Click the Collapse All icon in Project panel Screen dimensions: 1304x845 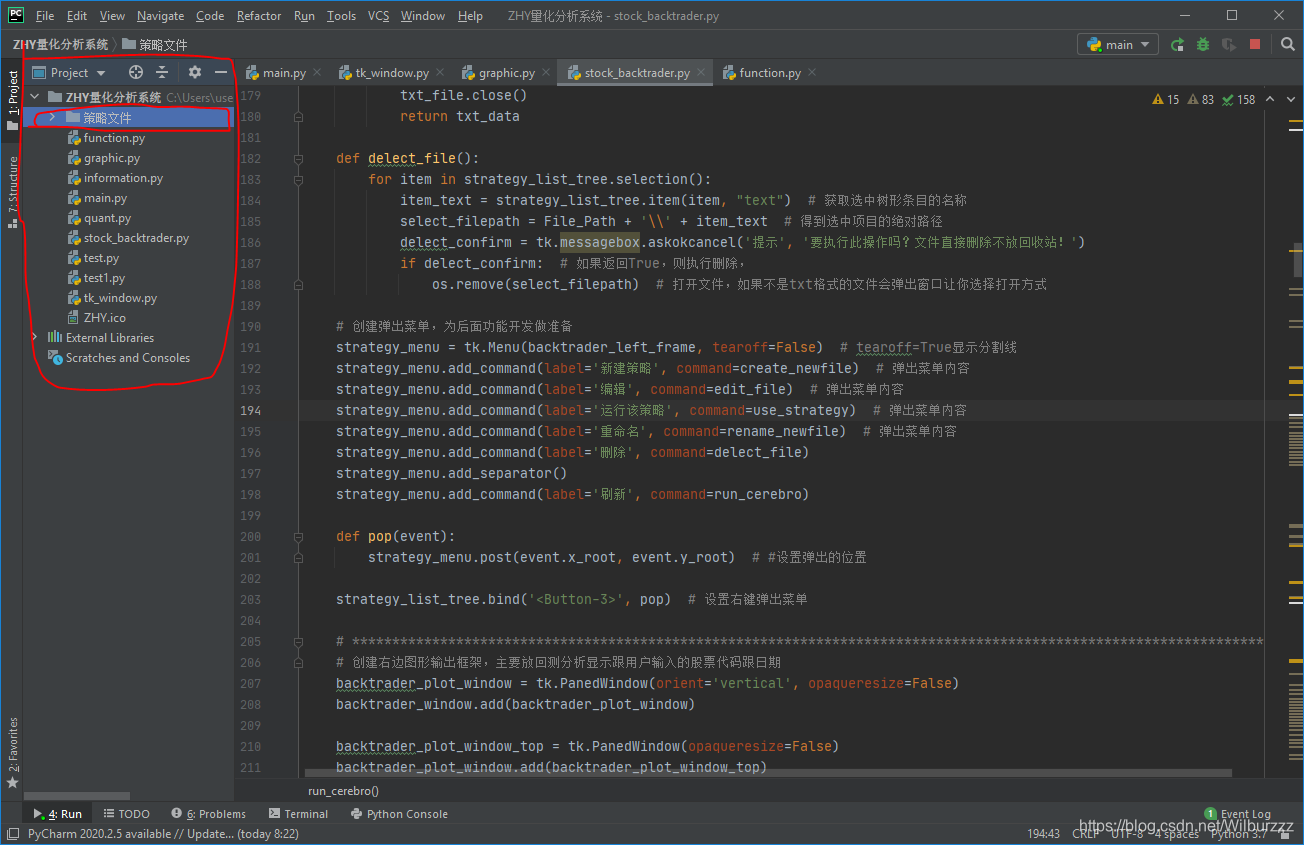pos(161,72)
